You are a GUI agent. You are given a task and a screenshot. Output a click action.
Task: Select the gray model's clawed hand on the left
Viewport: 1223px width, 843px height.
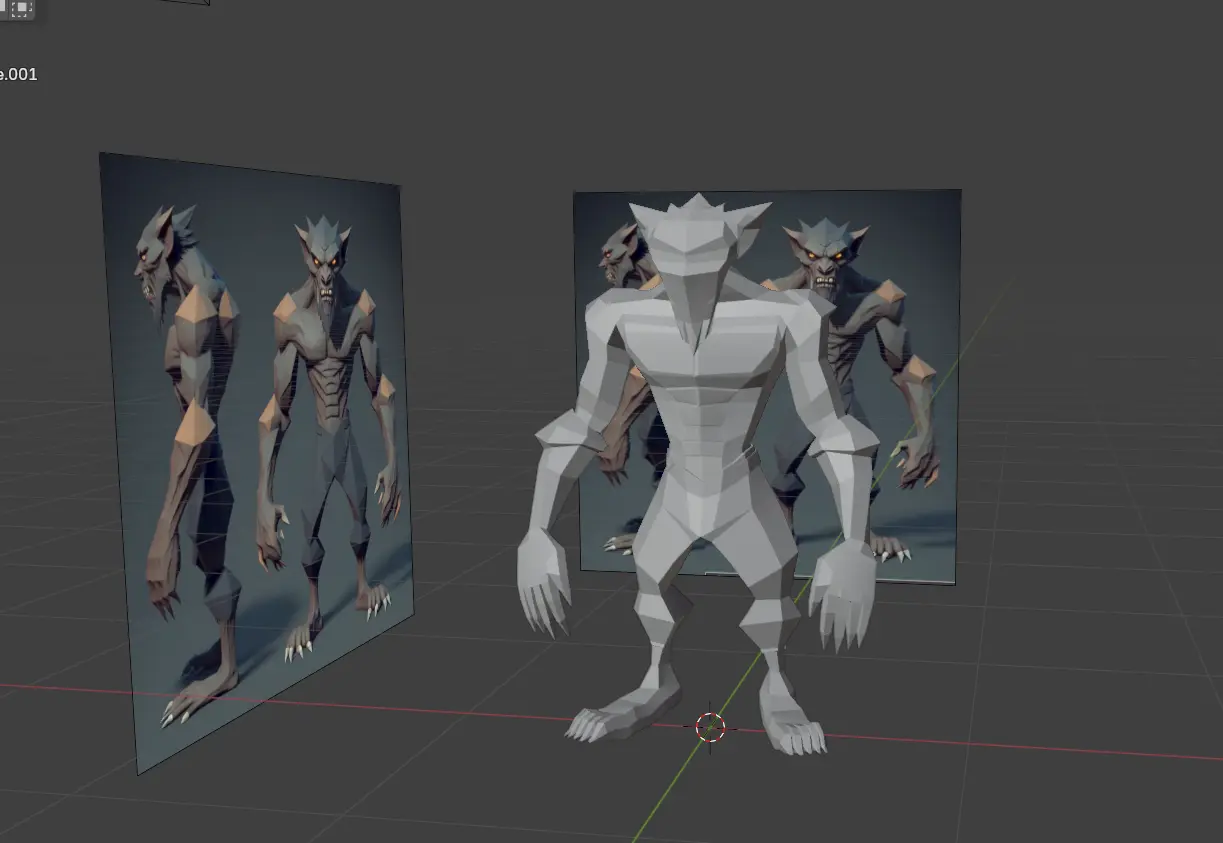coord(543,581)
